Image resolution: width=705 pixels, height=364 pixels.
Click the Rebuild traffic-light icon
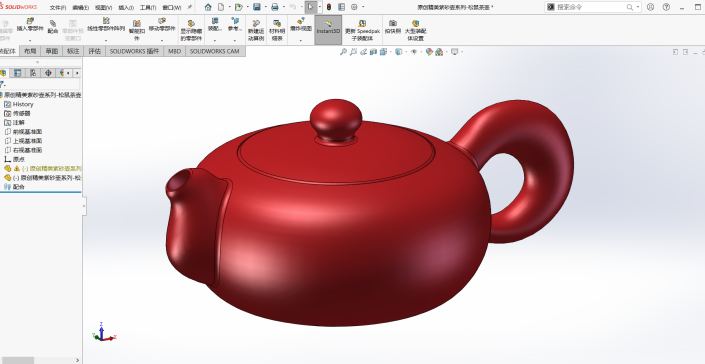[329, 7]
